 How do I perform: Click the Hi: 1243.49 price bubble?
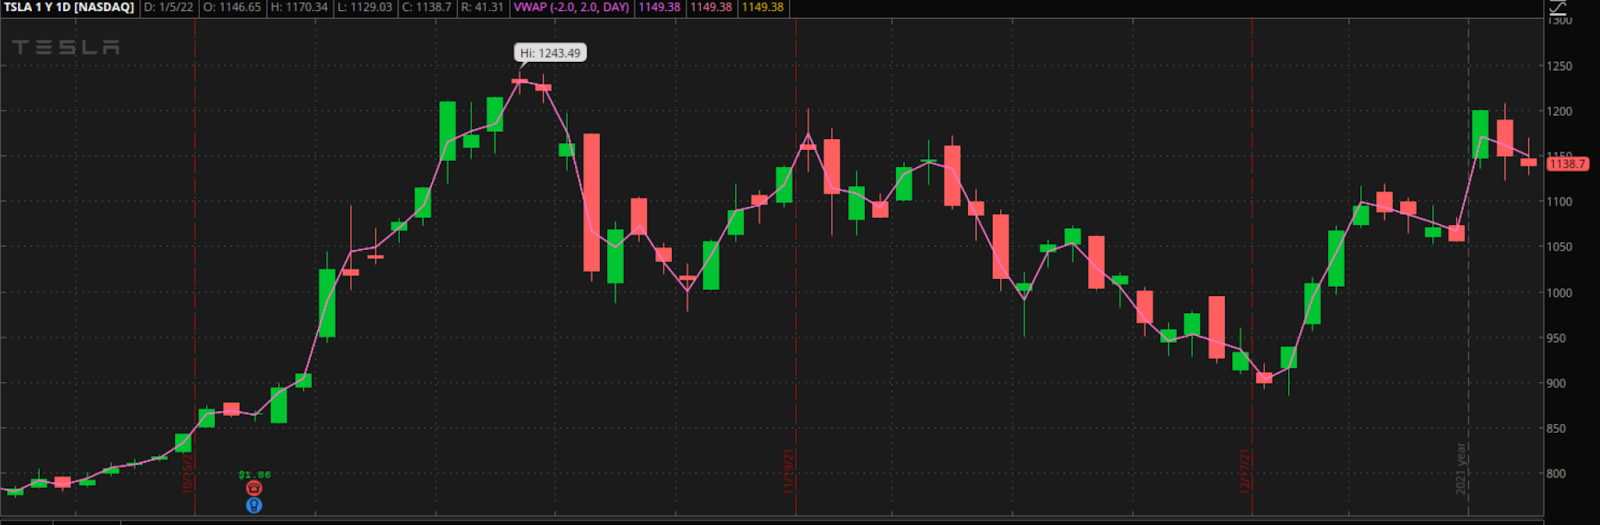click(550, 53)
